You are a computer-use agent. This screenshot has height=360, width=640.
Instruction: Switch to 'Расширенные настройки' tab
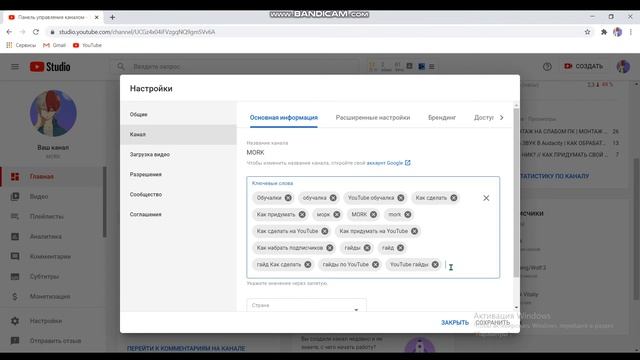pyautogui.click(x=373, y=118)
